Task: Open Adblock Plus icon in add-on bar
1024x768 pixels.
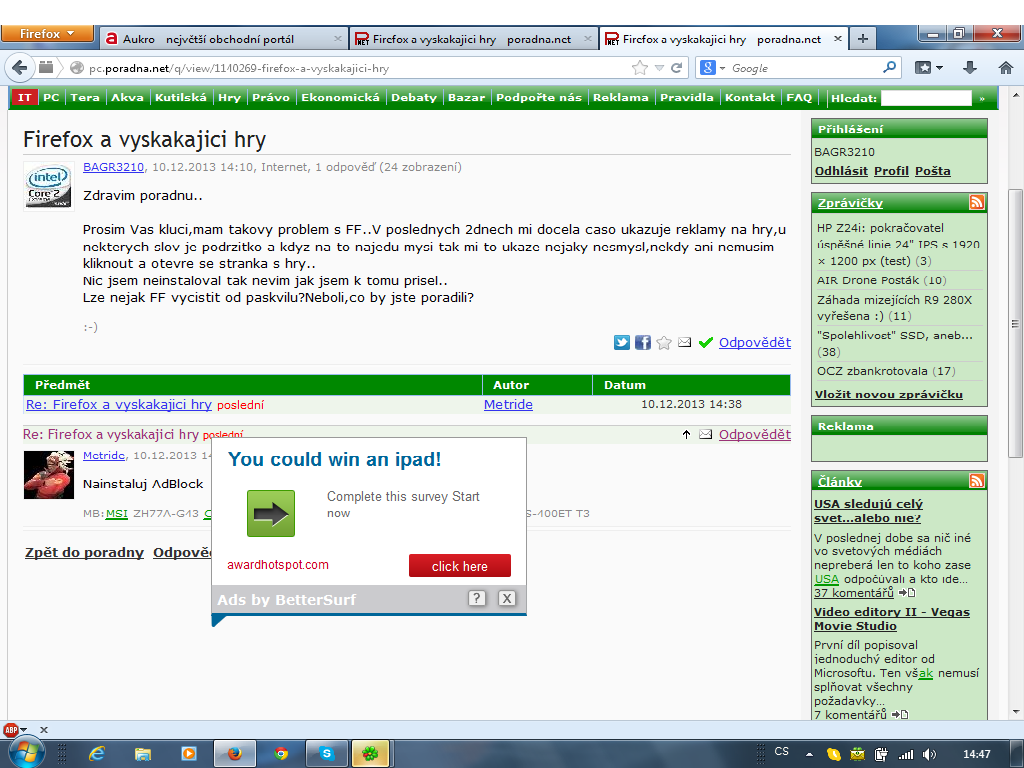Action: pos(10,729)
